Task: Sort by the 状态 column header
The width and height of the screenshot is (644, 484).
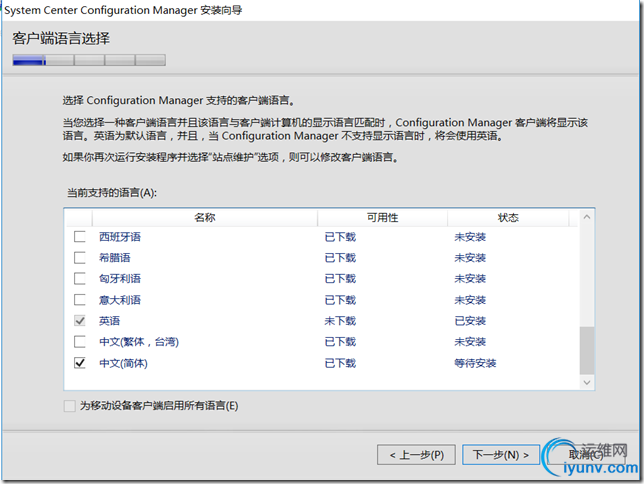Action: [508, 217]
